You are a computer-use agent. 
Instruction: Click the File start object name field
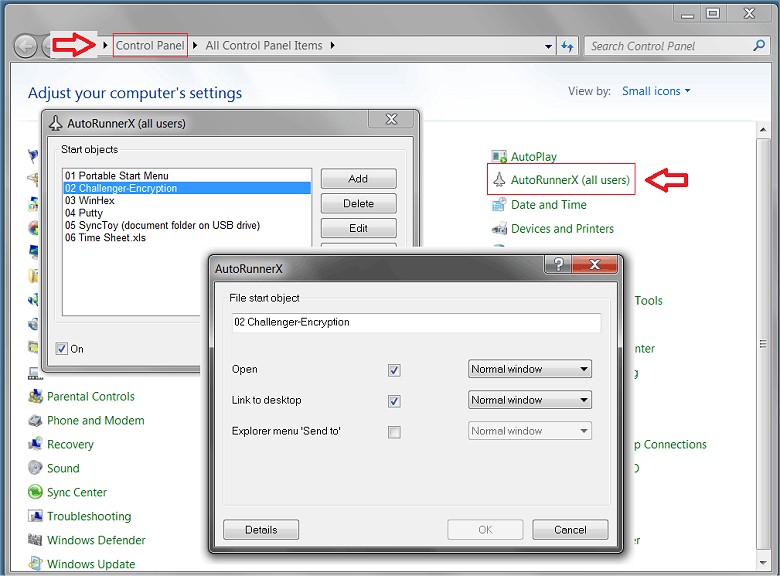416,322
